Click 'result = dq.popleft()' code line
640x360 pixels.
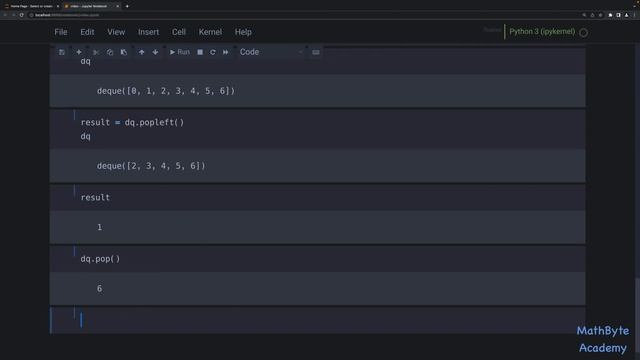pos(132,122)
